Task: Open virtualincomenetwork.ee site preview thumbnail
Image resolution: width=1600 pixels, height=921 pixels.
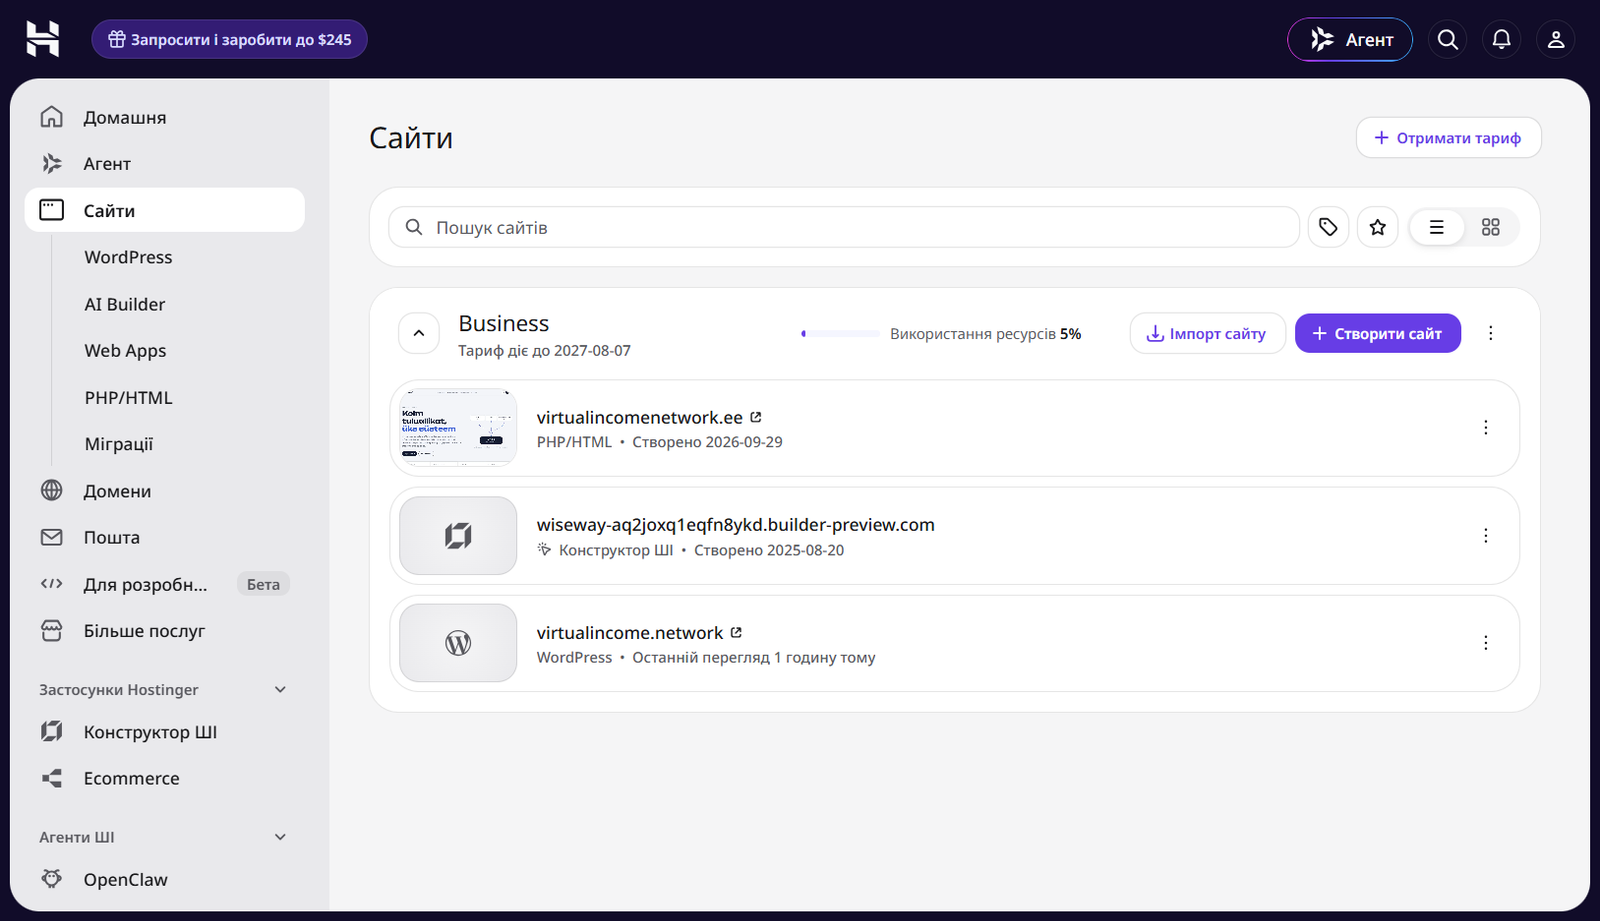Action: click(458, 428)
